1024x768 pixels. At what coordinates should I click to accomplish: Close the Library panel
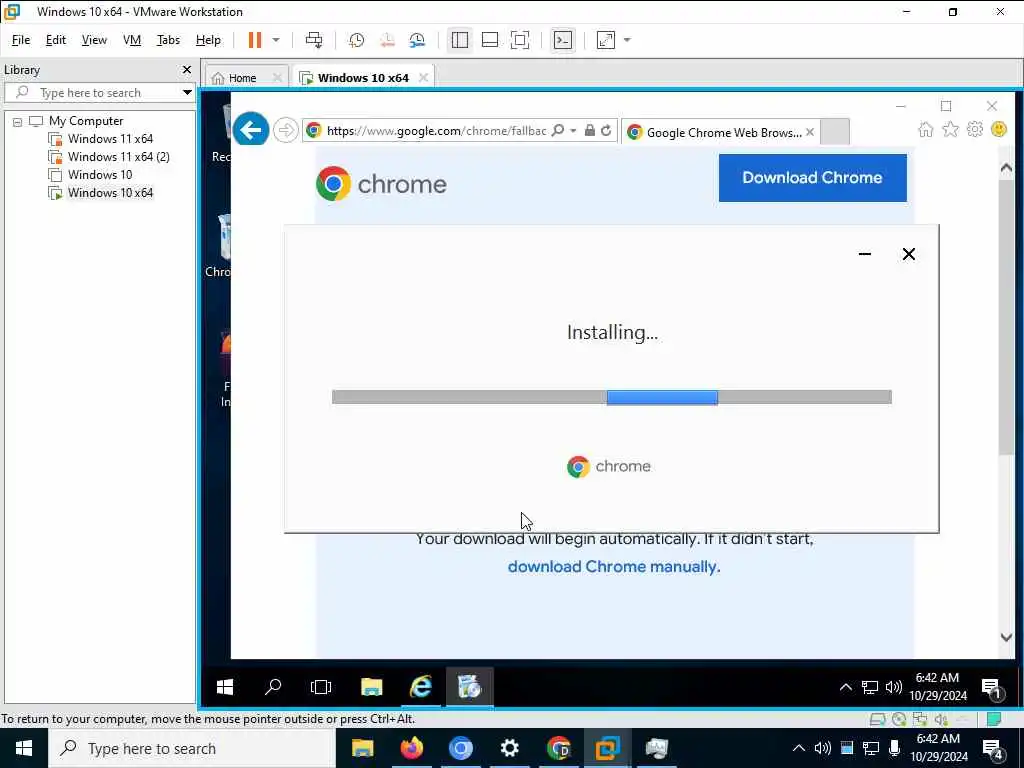pos(187,69)
